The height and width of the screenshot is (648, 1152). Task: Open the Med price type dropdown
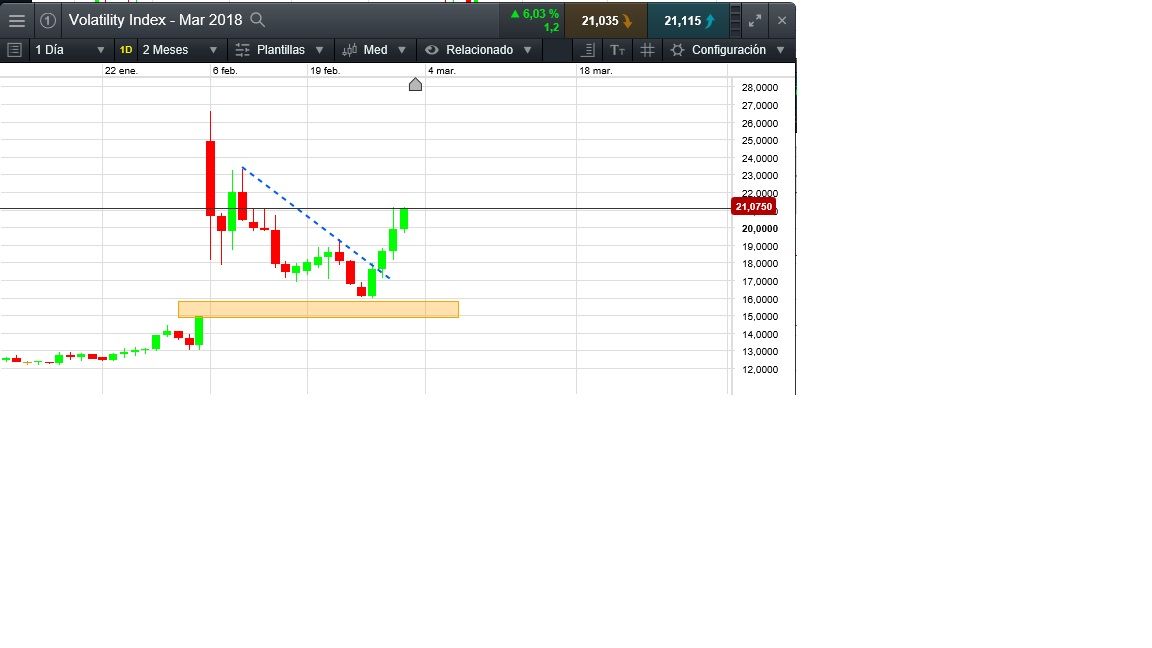(x=375, y=50)
